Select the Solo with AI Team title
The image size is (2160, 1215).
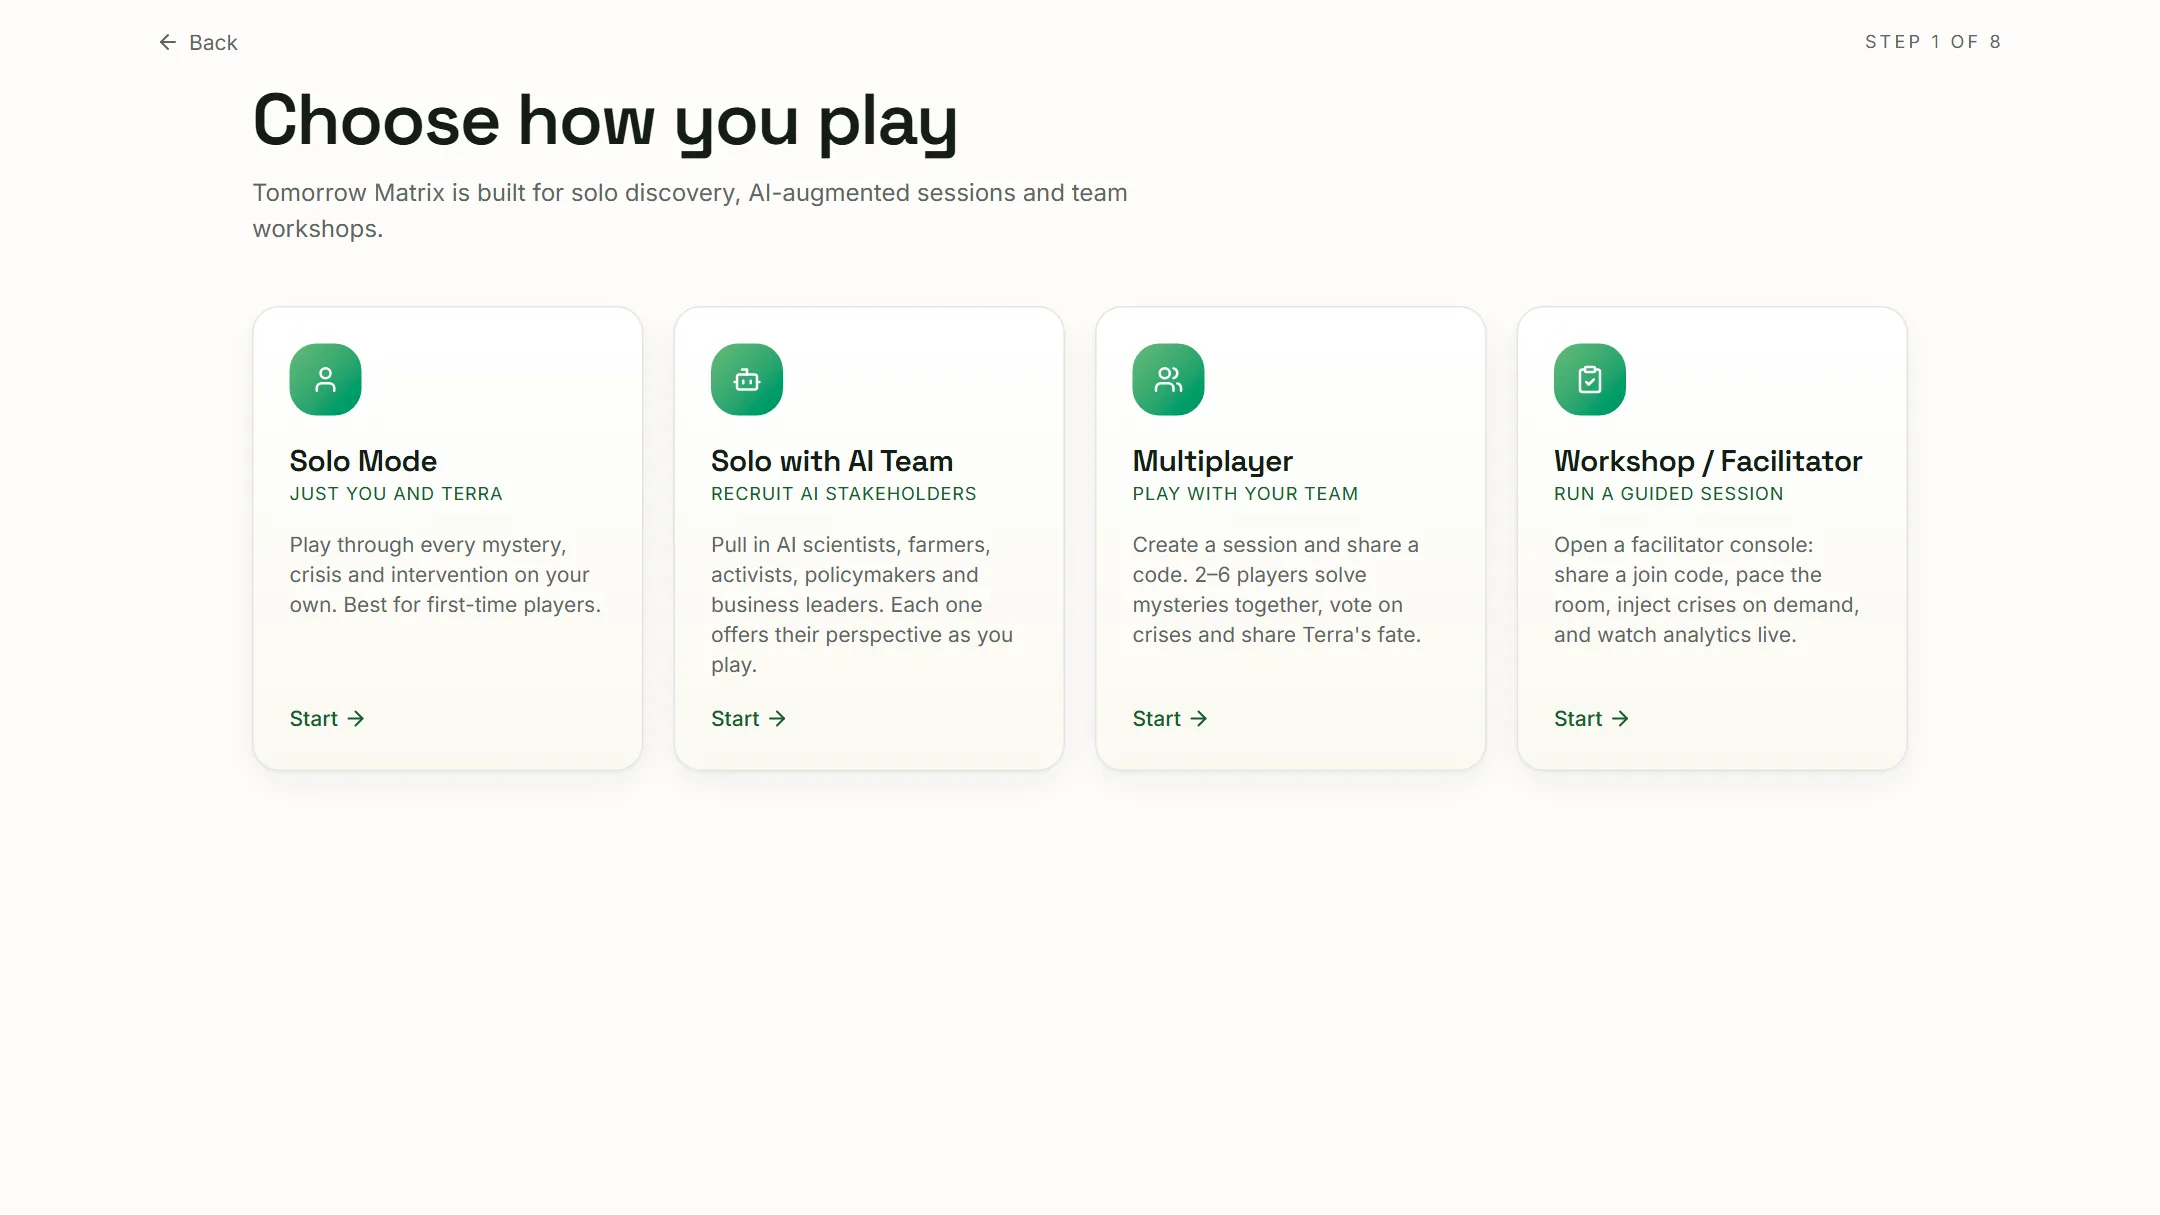coord(832,461)
